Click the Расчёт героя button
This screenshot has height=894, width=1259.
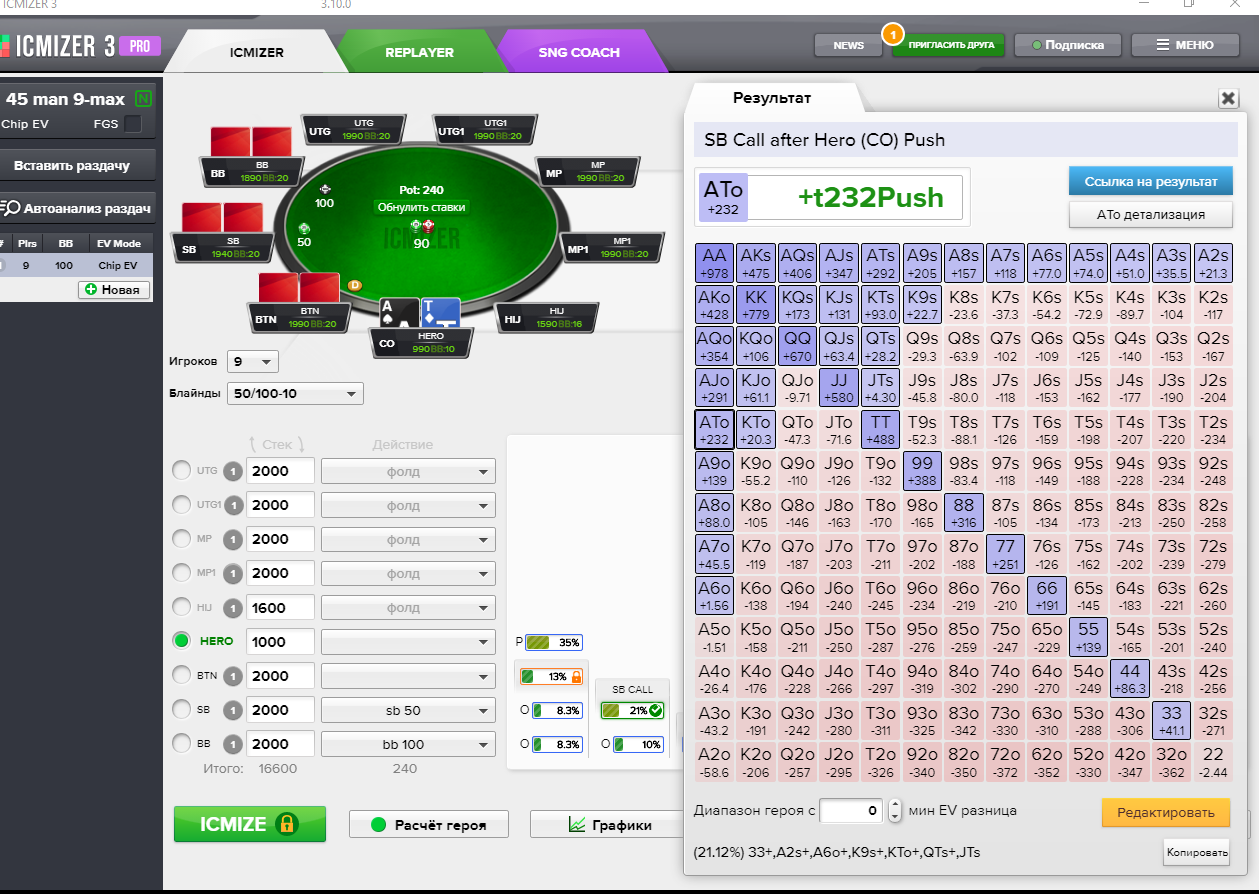click(428, 825)
